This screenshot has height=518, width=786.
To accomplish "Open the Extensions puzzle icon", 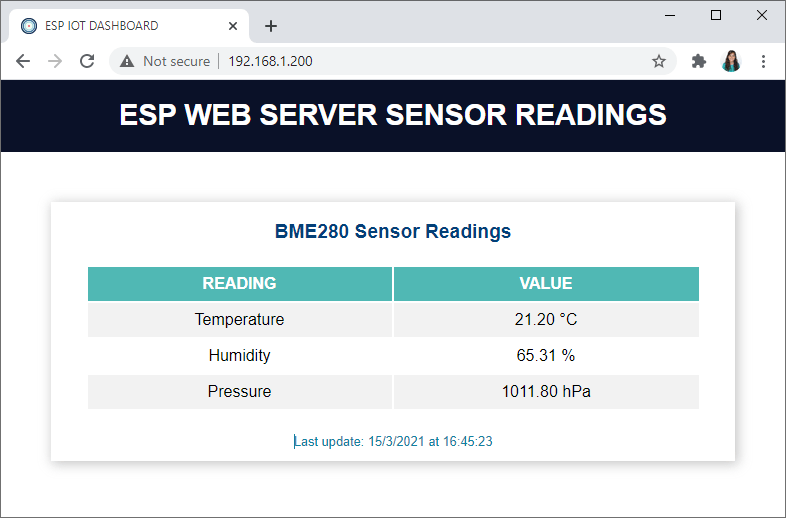I will pos(699,61).
